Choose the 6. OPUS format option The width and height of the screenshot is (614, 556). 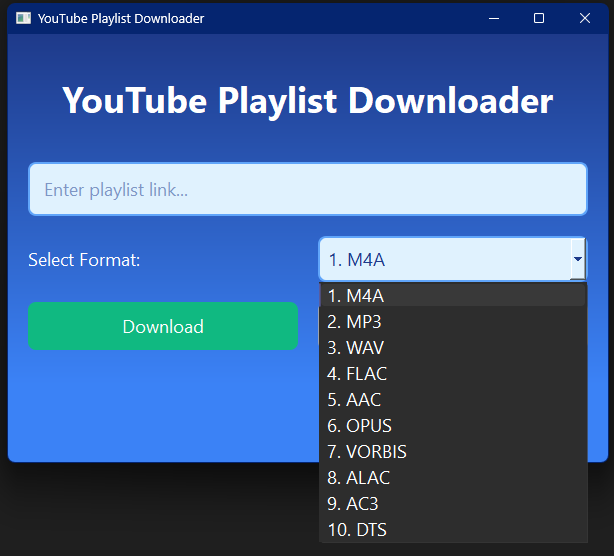[x=453, y=426]
